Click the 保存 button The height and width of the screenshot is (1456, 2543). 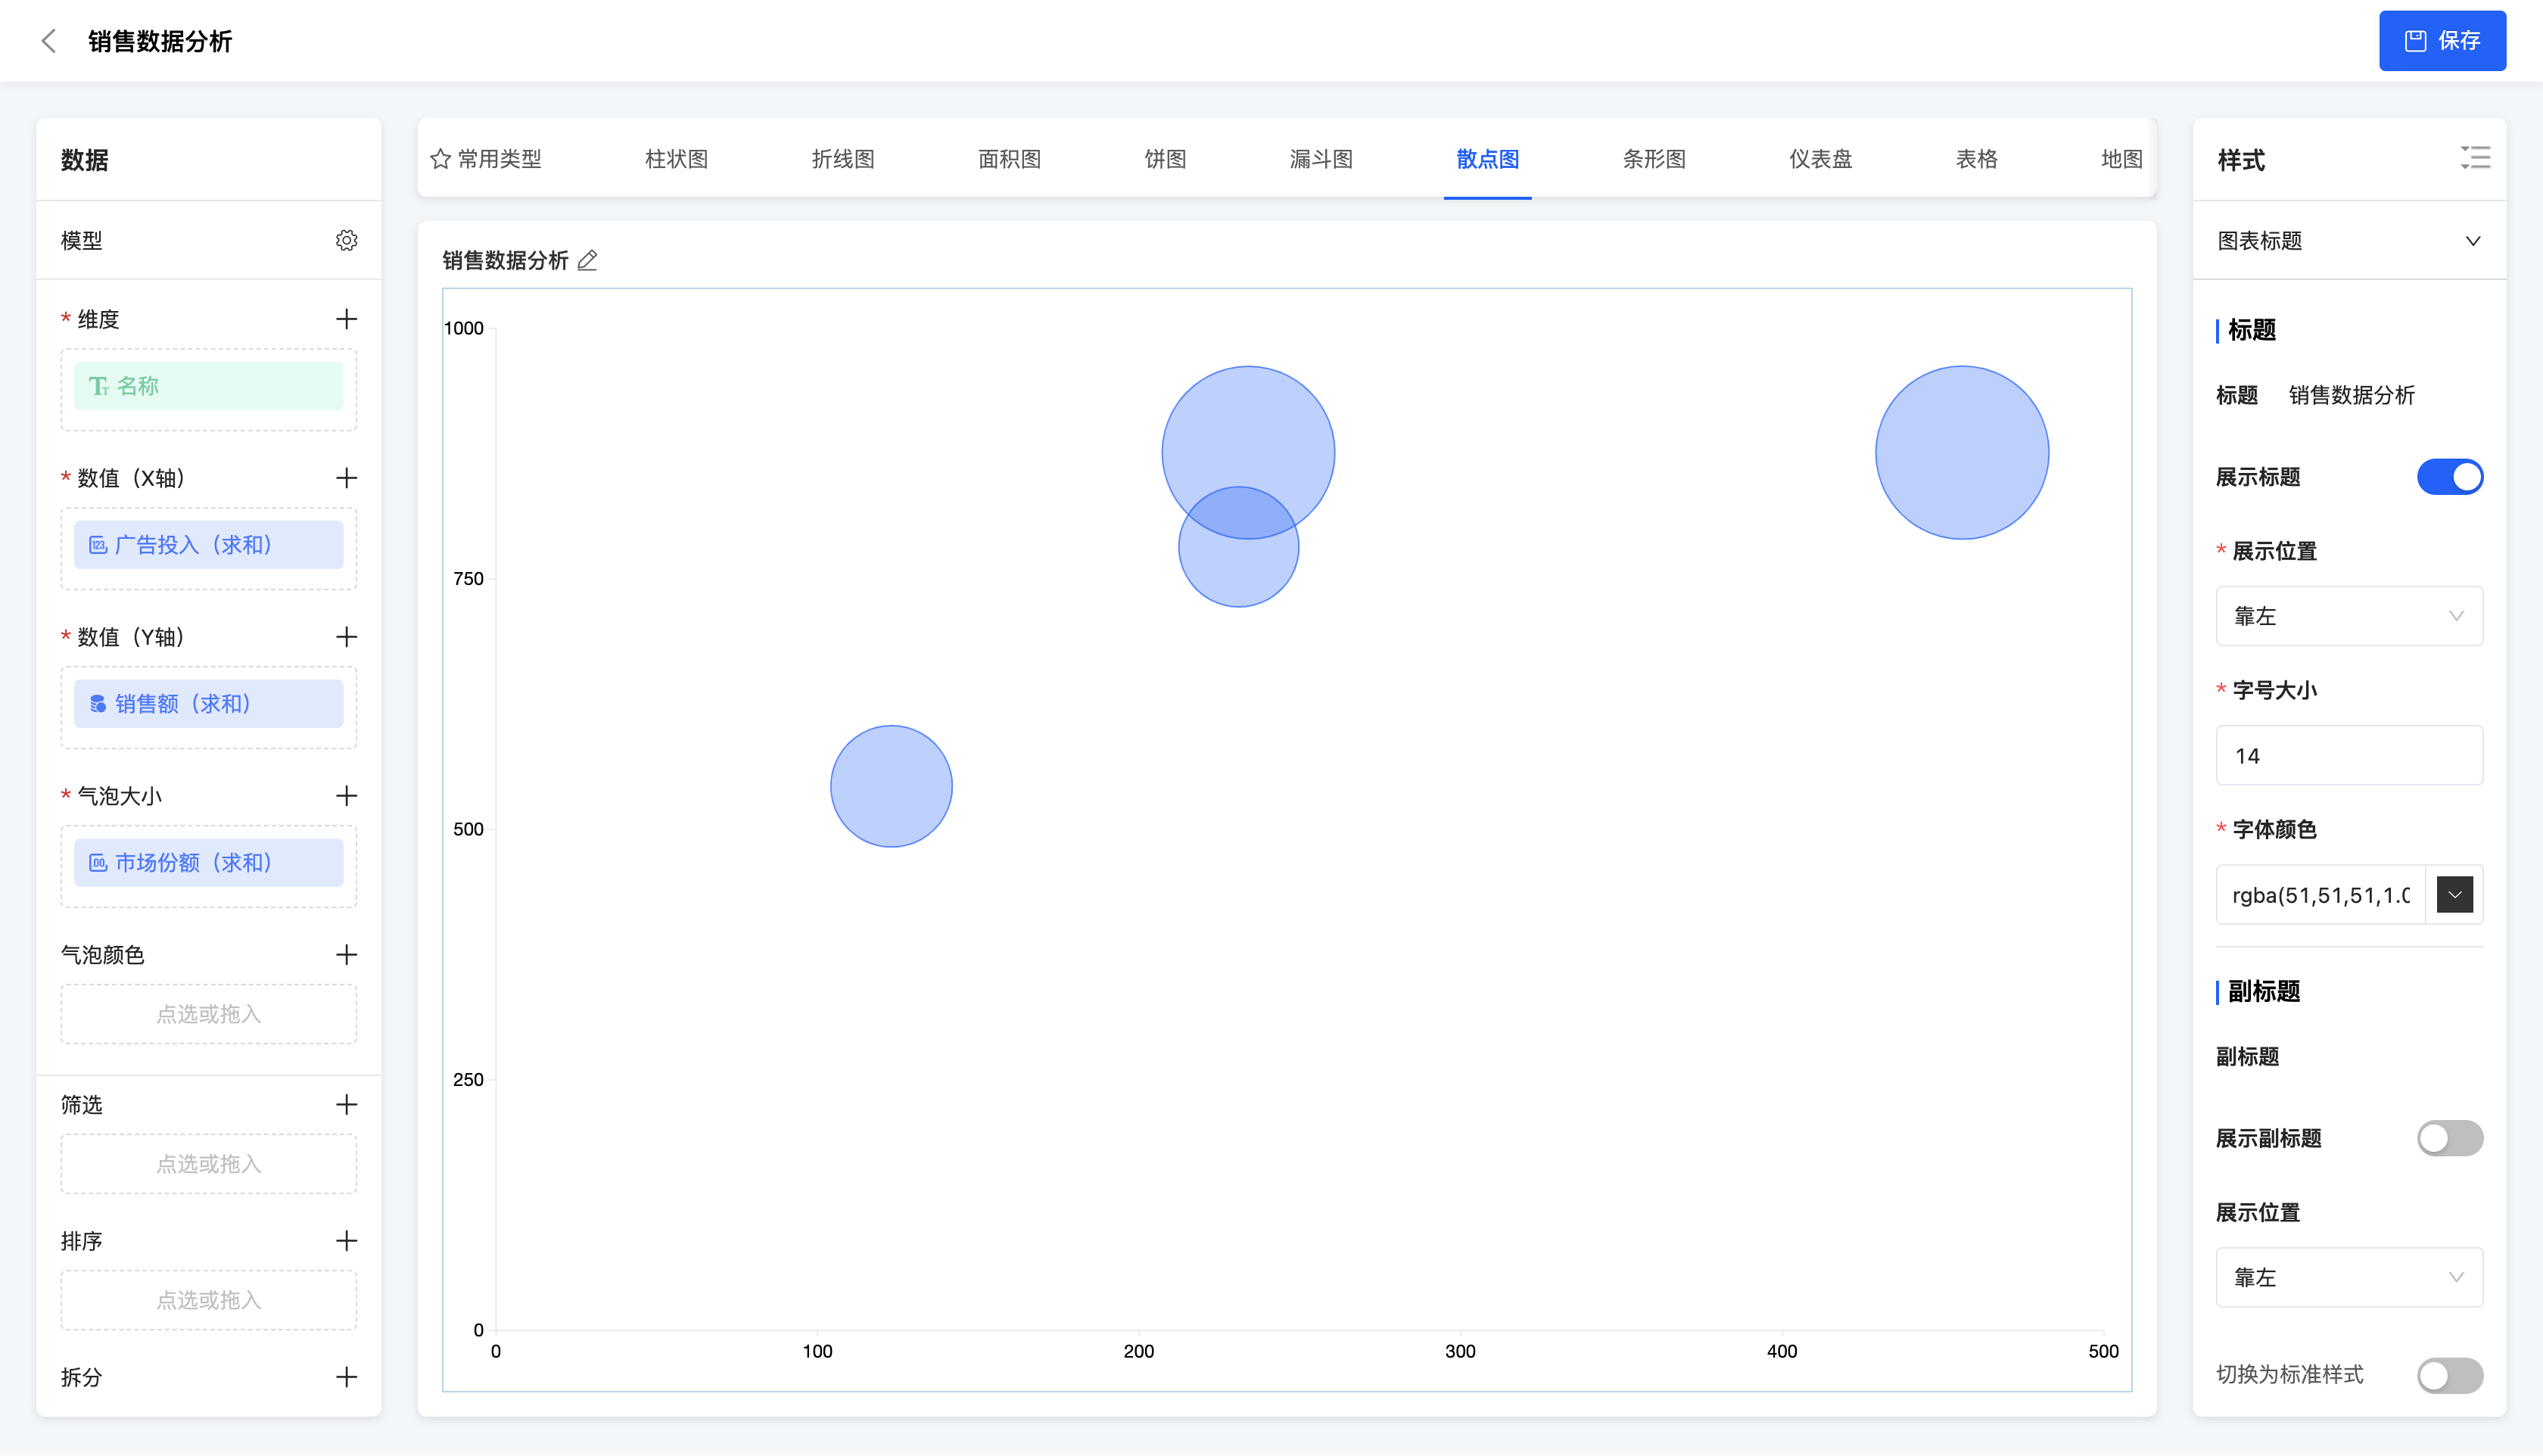point(2441,41)
